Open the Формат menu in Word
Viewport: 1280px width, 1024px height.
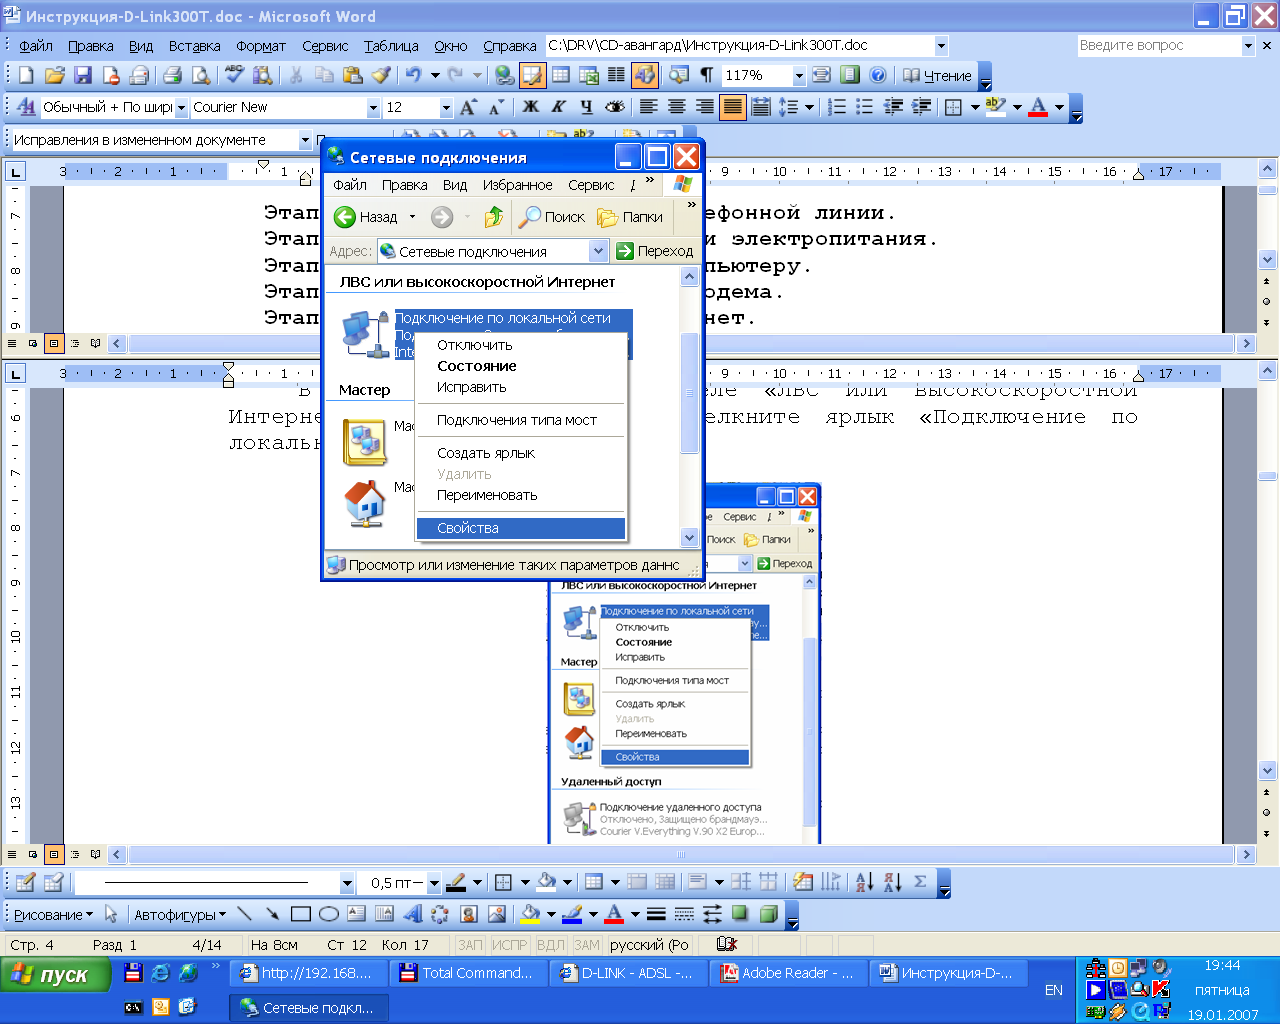[x=261, y=46]
